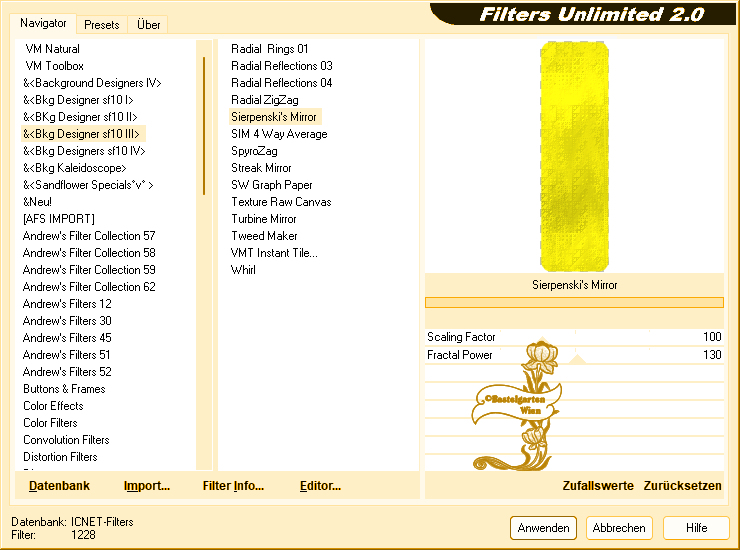This screenshot has height=550, width=740.
Task: Open the filter Editor...
Action: (x=320, y=485)
